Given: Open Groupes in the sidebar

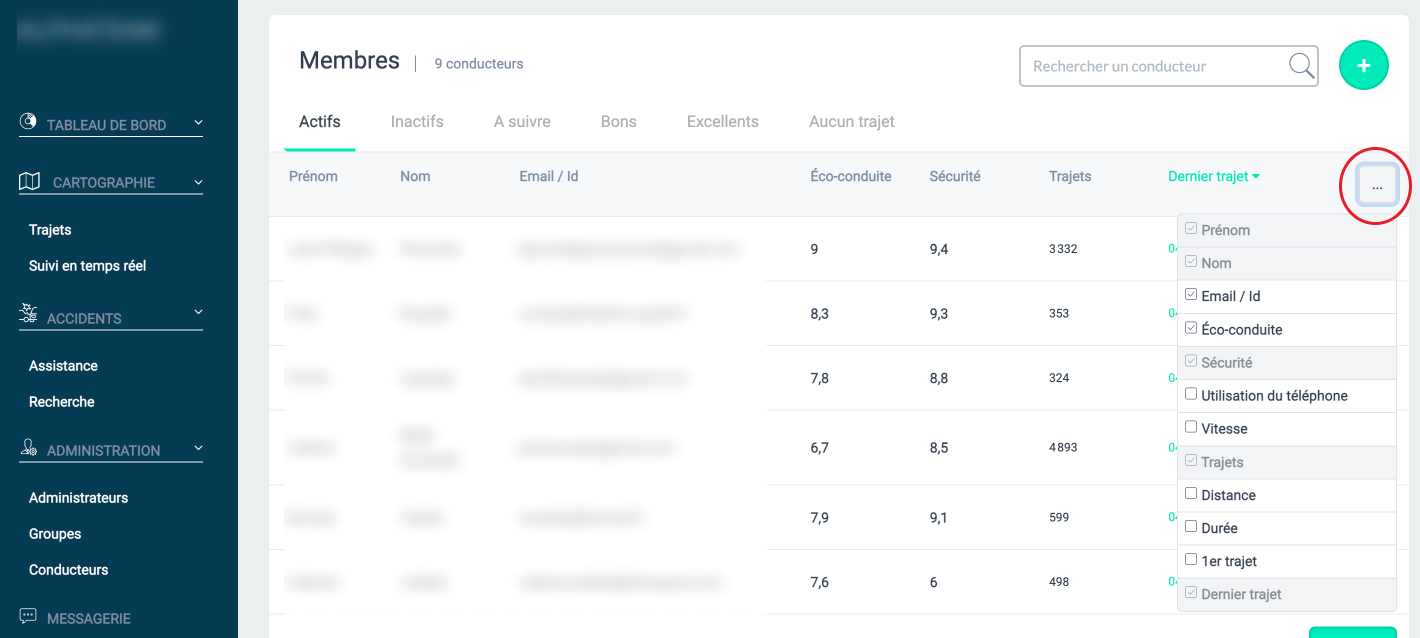Looking at the screenshot, I should 55,533.
